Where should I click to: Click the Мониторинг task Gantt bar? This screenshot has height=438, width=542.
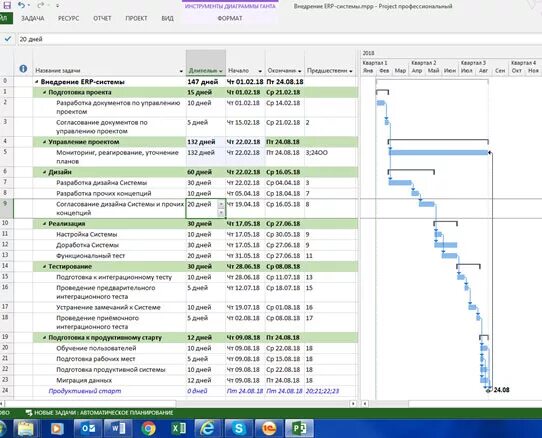(439, 152)
